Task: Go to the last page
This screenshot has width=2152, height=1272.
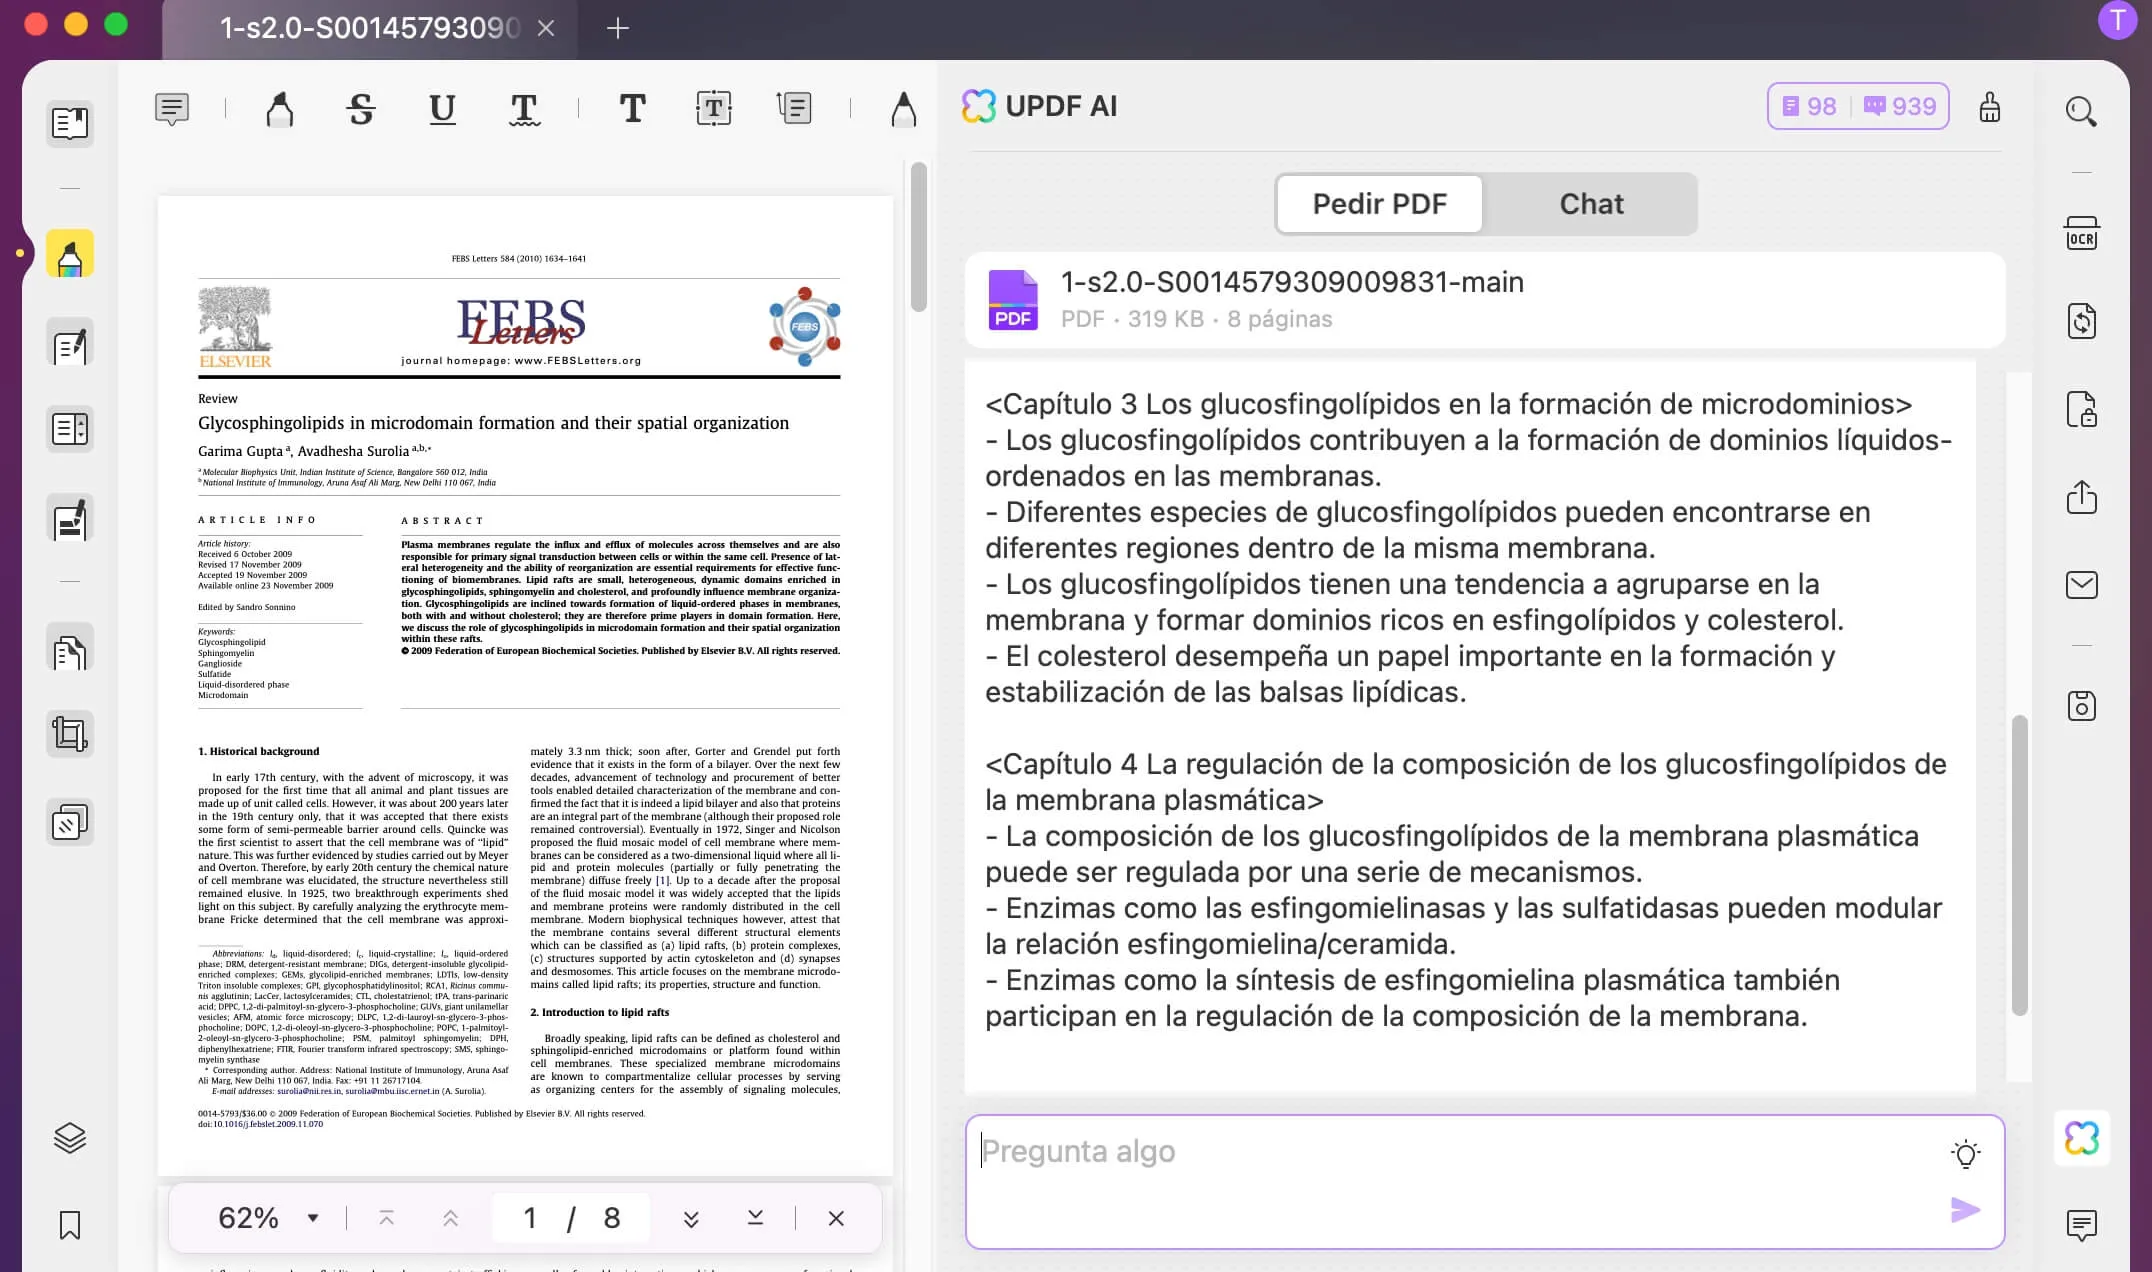Action: point(755,1218)
